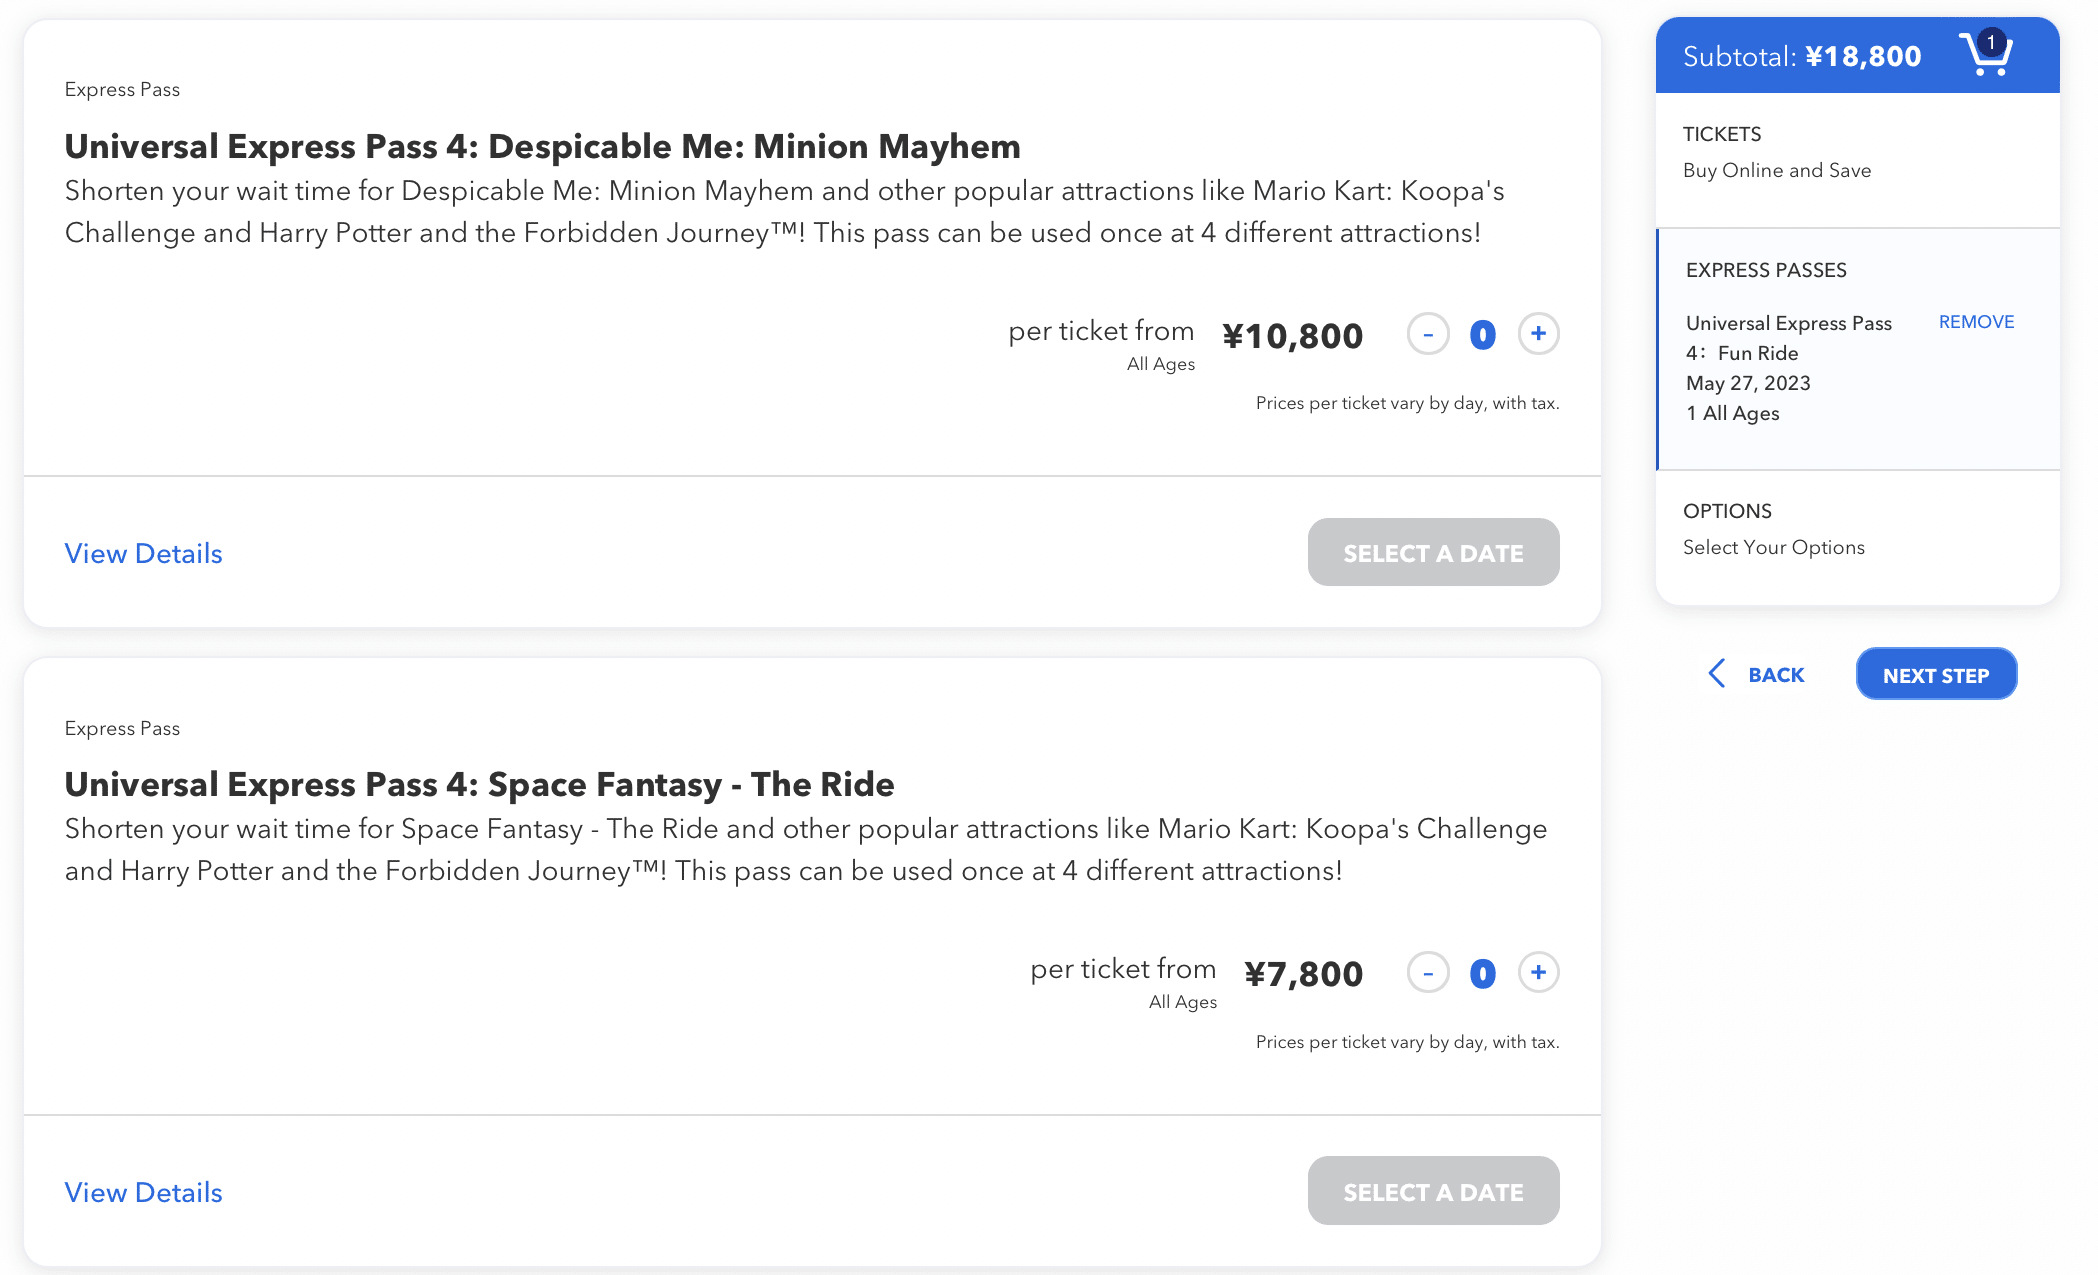This screenshot has width=2098, height=1275.
Task: Click Space Fantasy quantity value badge
Action: 1483,972
